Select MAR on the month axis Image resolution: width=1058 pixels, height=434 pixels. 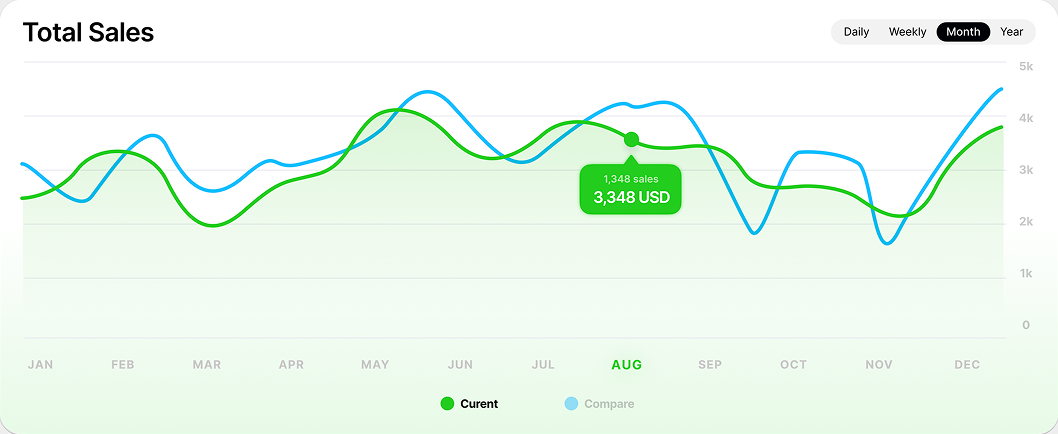(207, 365)
